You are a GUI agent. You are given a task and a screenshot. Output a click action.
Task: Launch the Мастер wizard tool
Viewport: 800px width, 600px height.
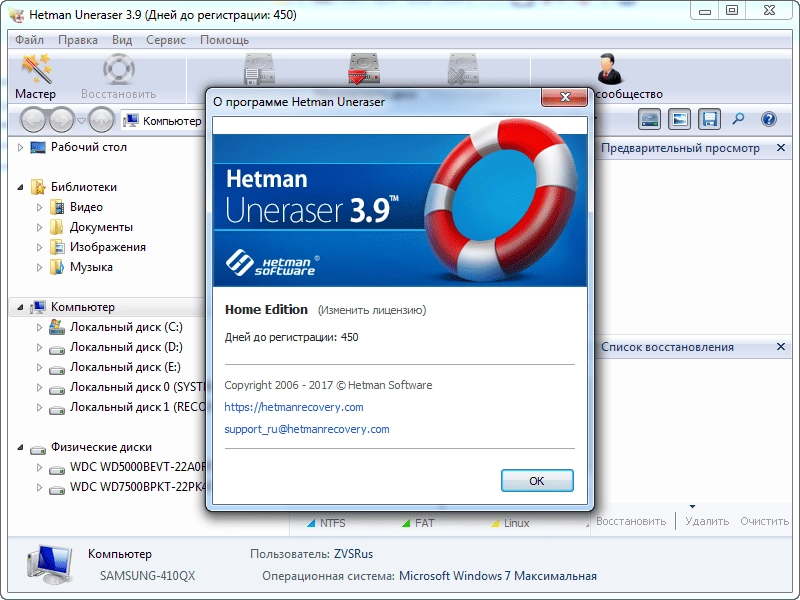point(35,77)
